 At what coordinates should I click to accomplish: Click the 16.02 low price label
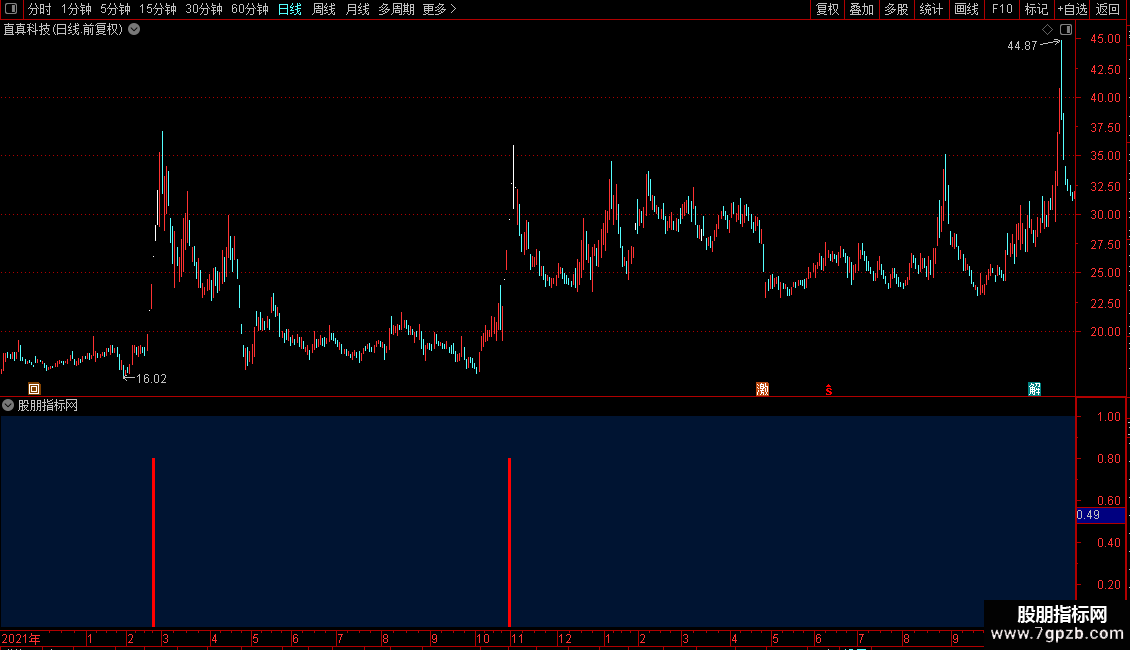point(151,379)
